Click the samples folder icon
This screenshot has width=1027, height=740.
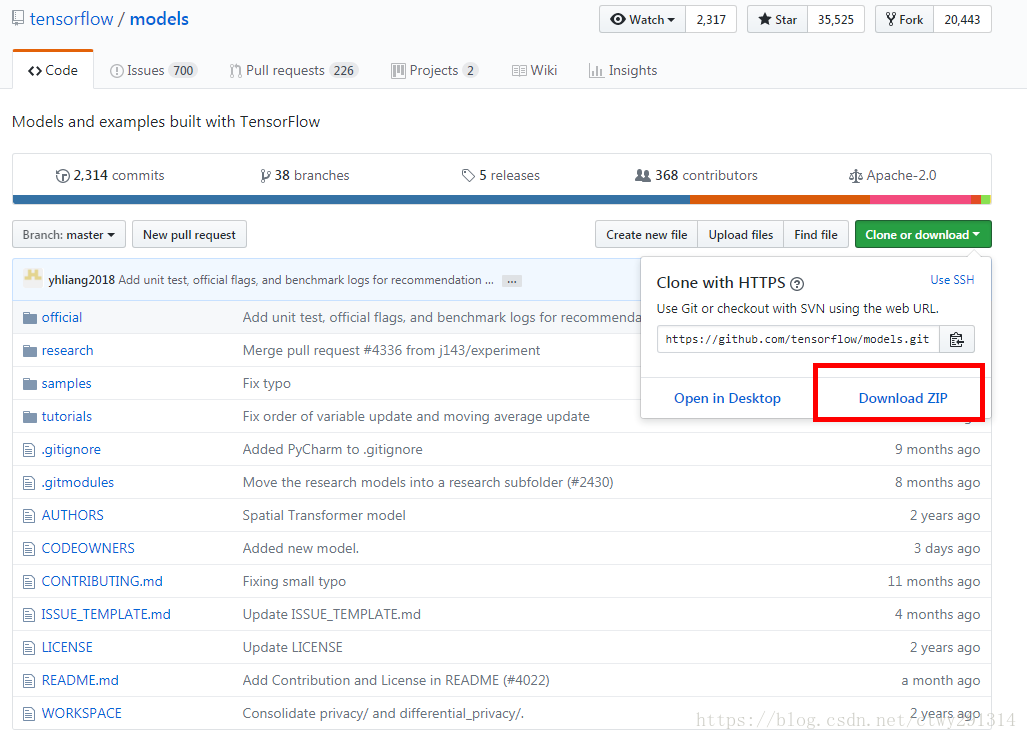point(29,384)
